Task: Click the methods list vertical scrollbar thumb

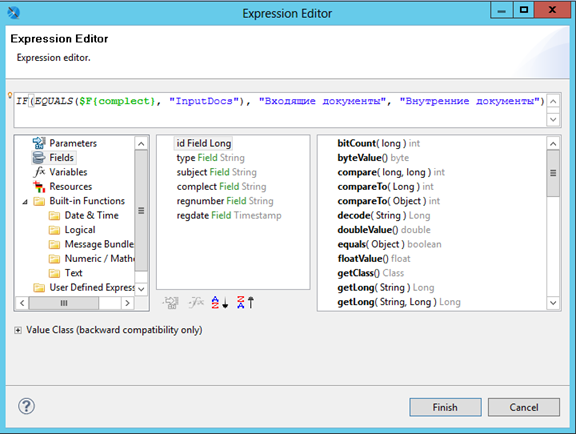Action: click(553, 173)
